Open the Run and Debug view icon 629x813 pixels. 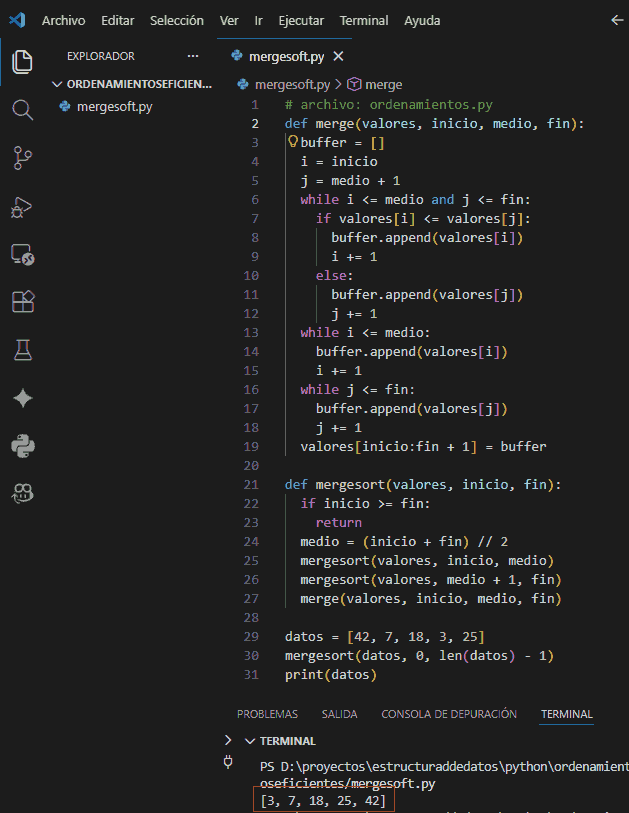[22, 207]
